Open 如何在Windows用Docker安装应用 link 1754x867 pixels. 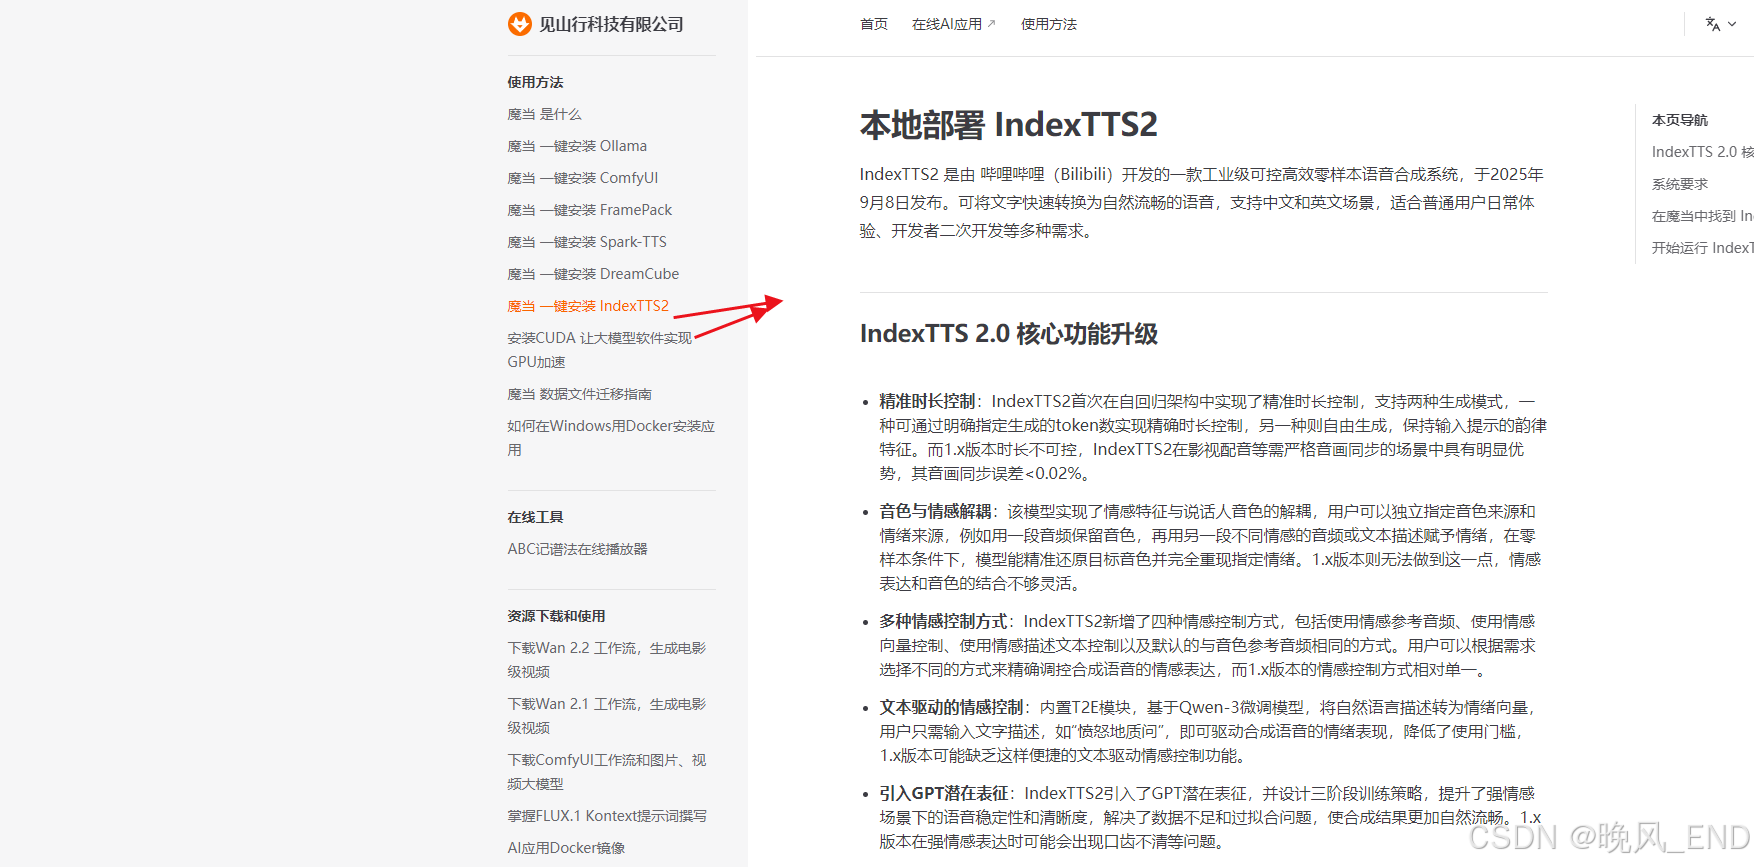611,438
